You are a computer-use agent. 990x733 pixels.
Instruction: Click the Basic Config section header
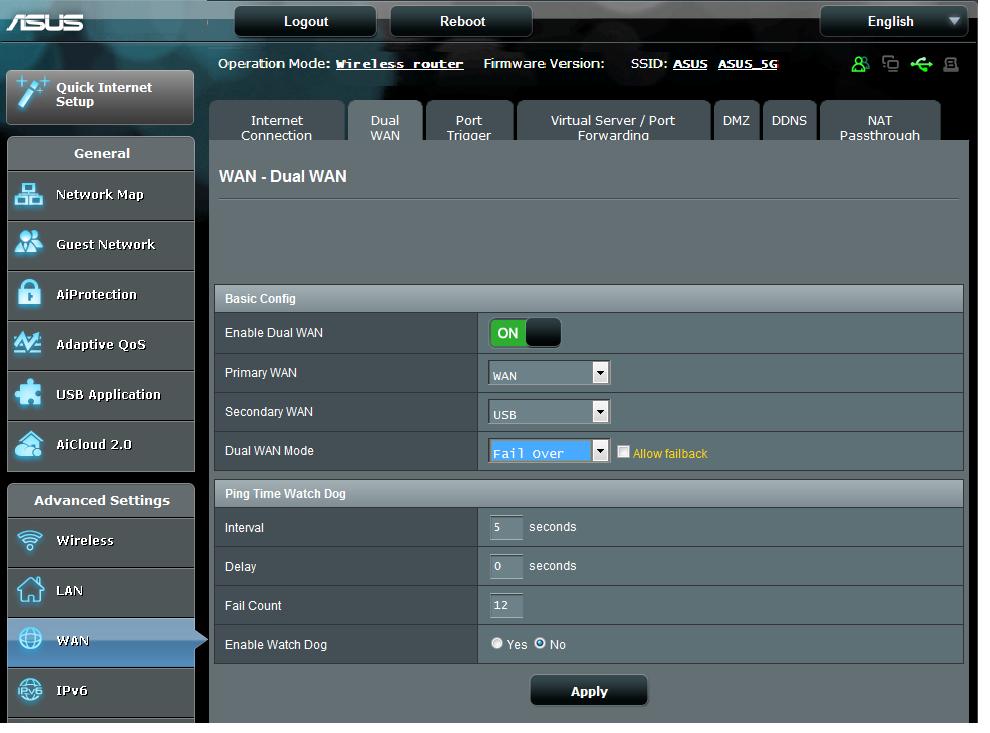click(x=588, y=298)
